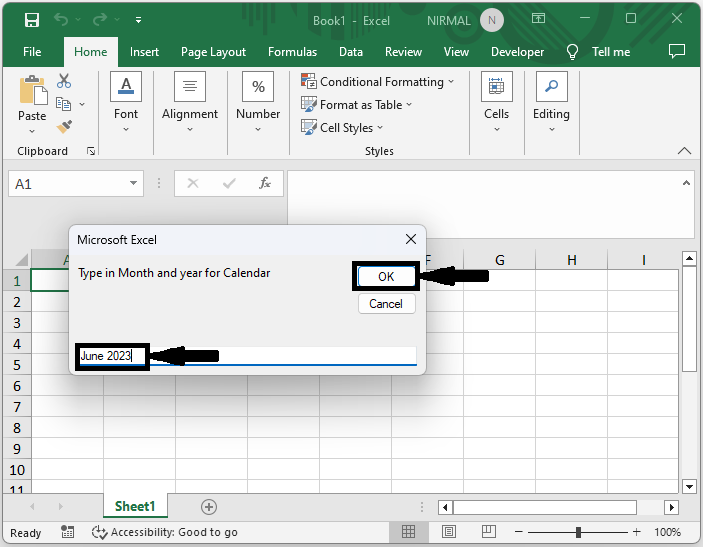Click horizontal scrollbar left arrow

(445, 508)
